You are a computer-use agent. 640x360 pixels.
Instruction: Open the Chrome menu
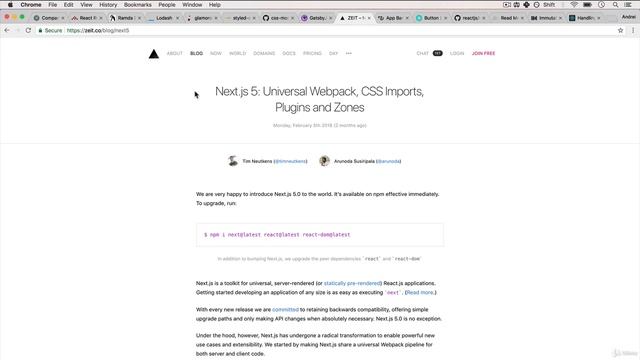(x=31, y=5)
